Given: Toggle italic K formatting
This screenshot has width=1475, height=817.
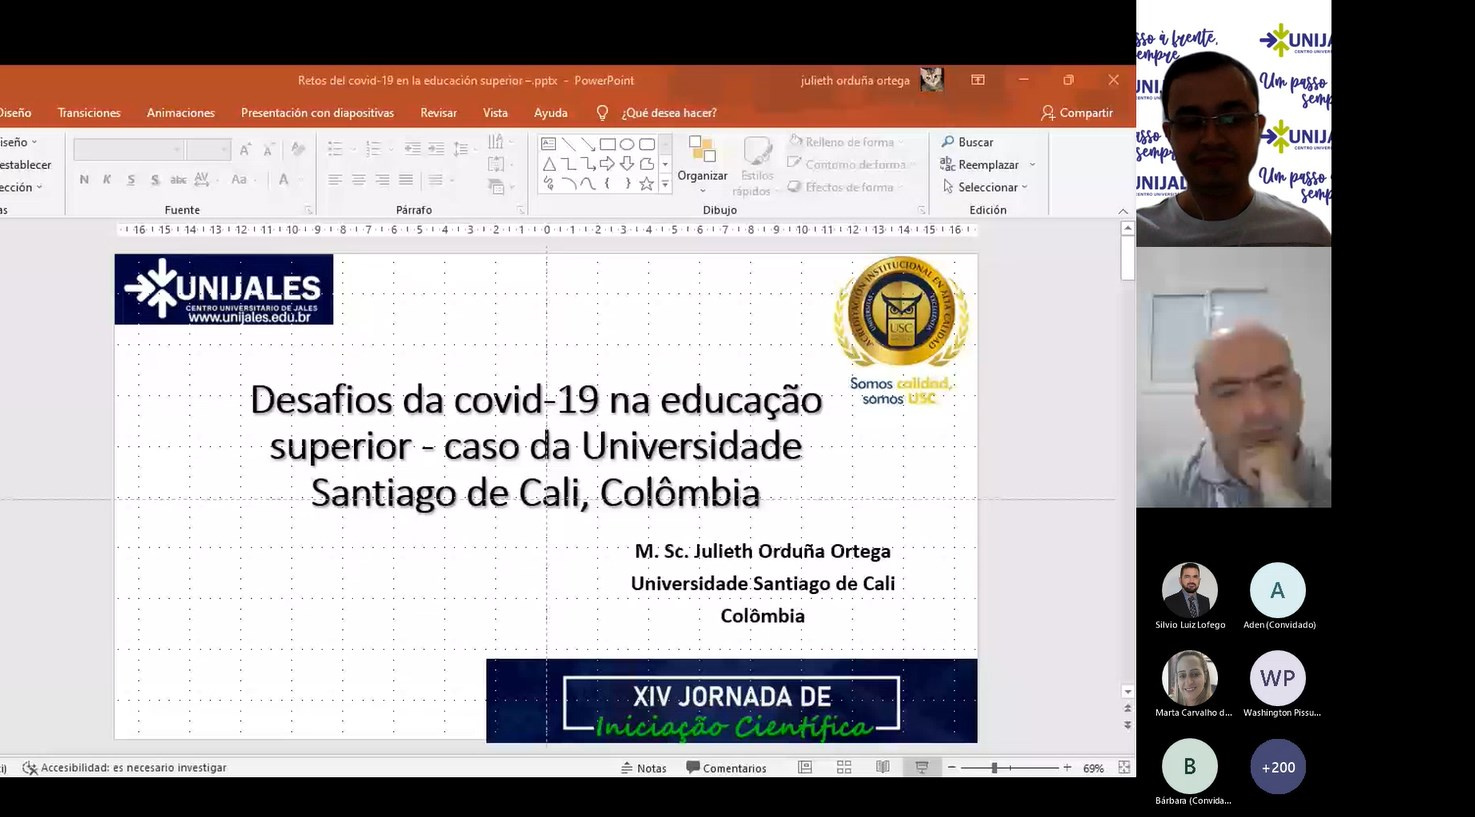Looking at the screenshot, I should 107,180.
